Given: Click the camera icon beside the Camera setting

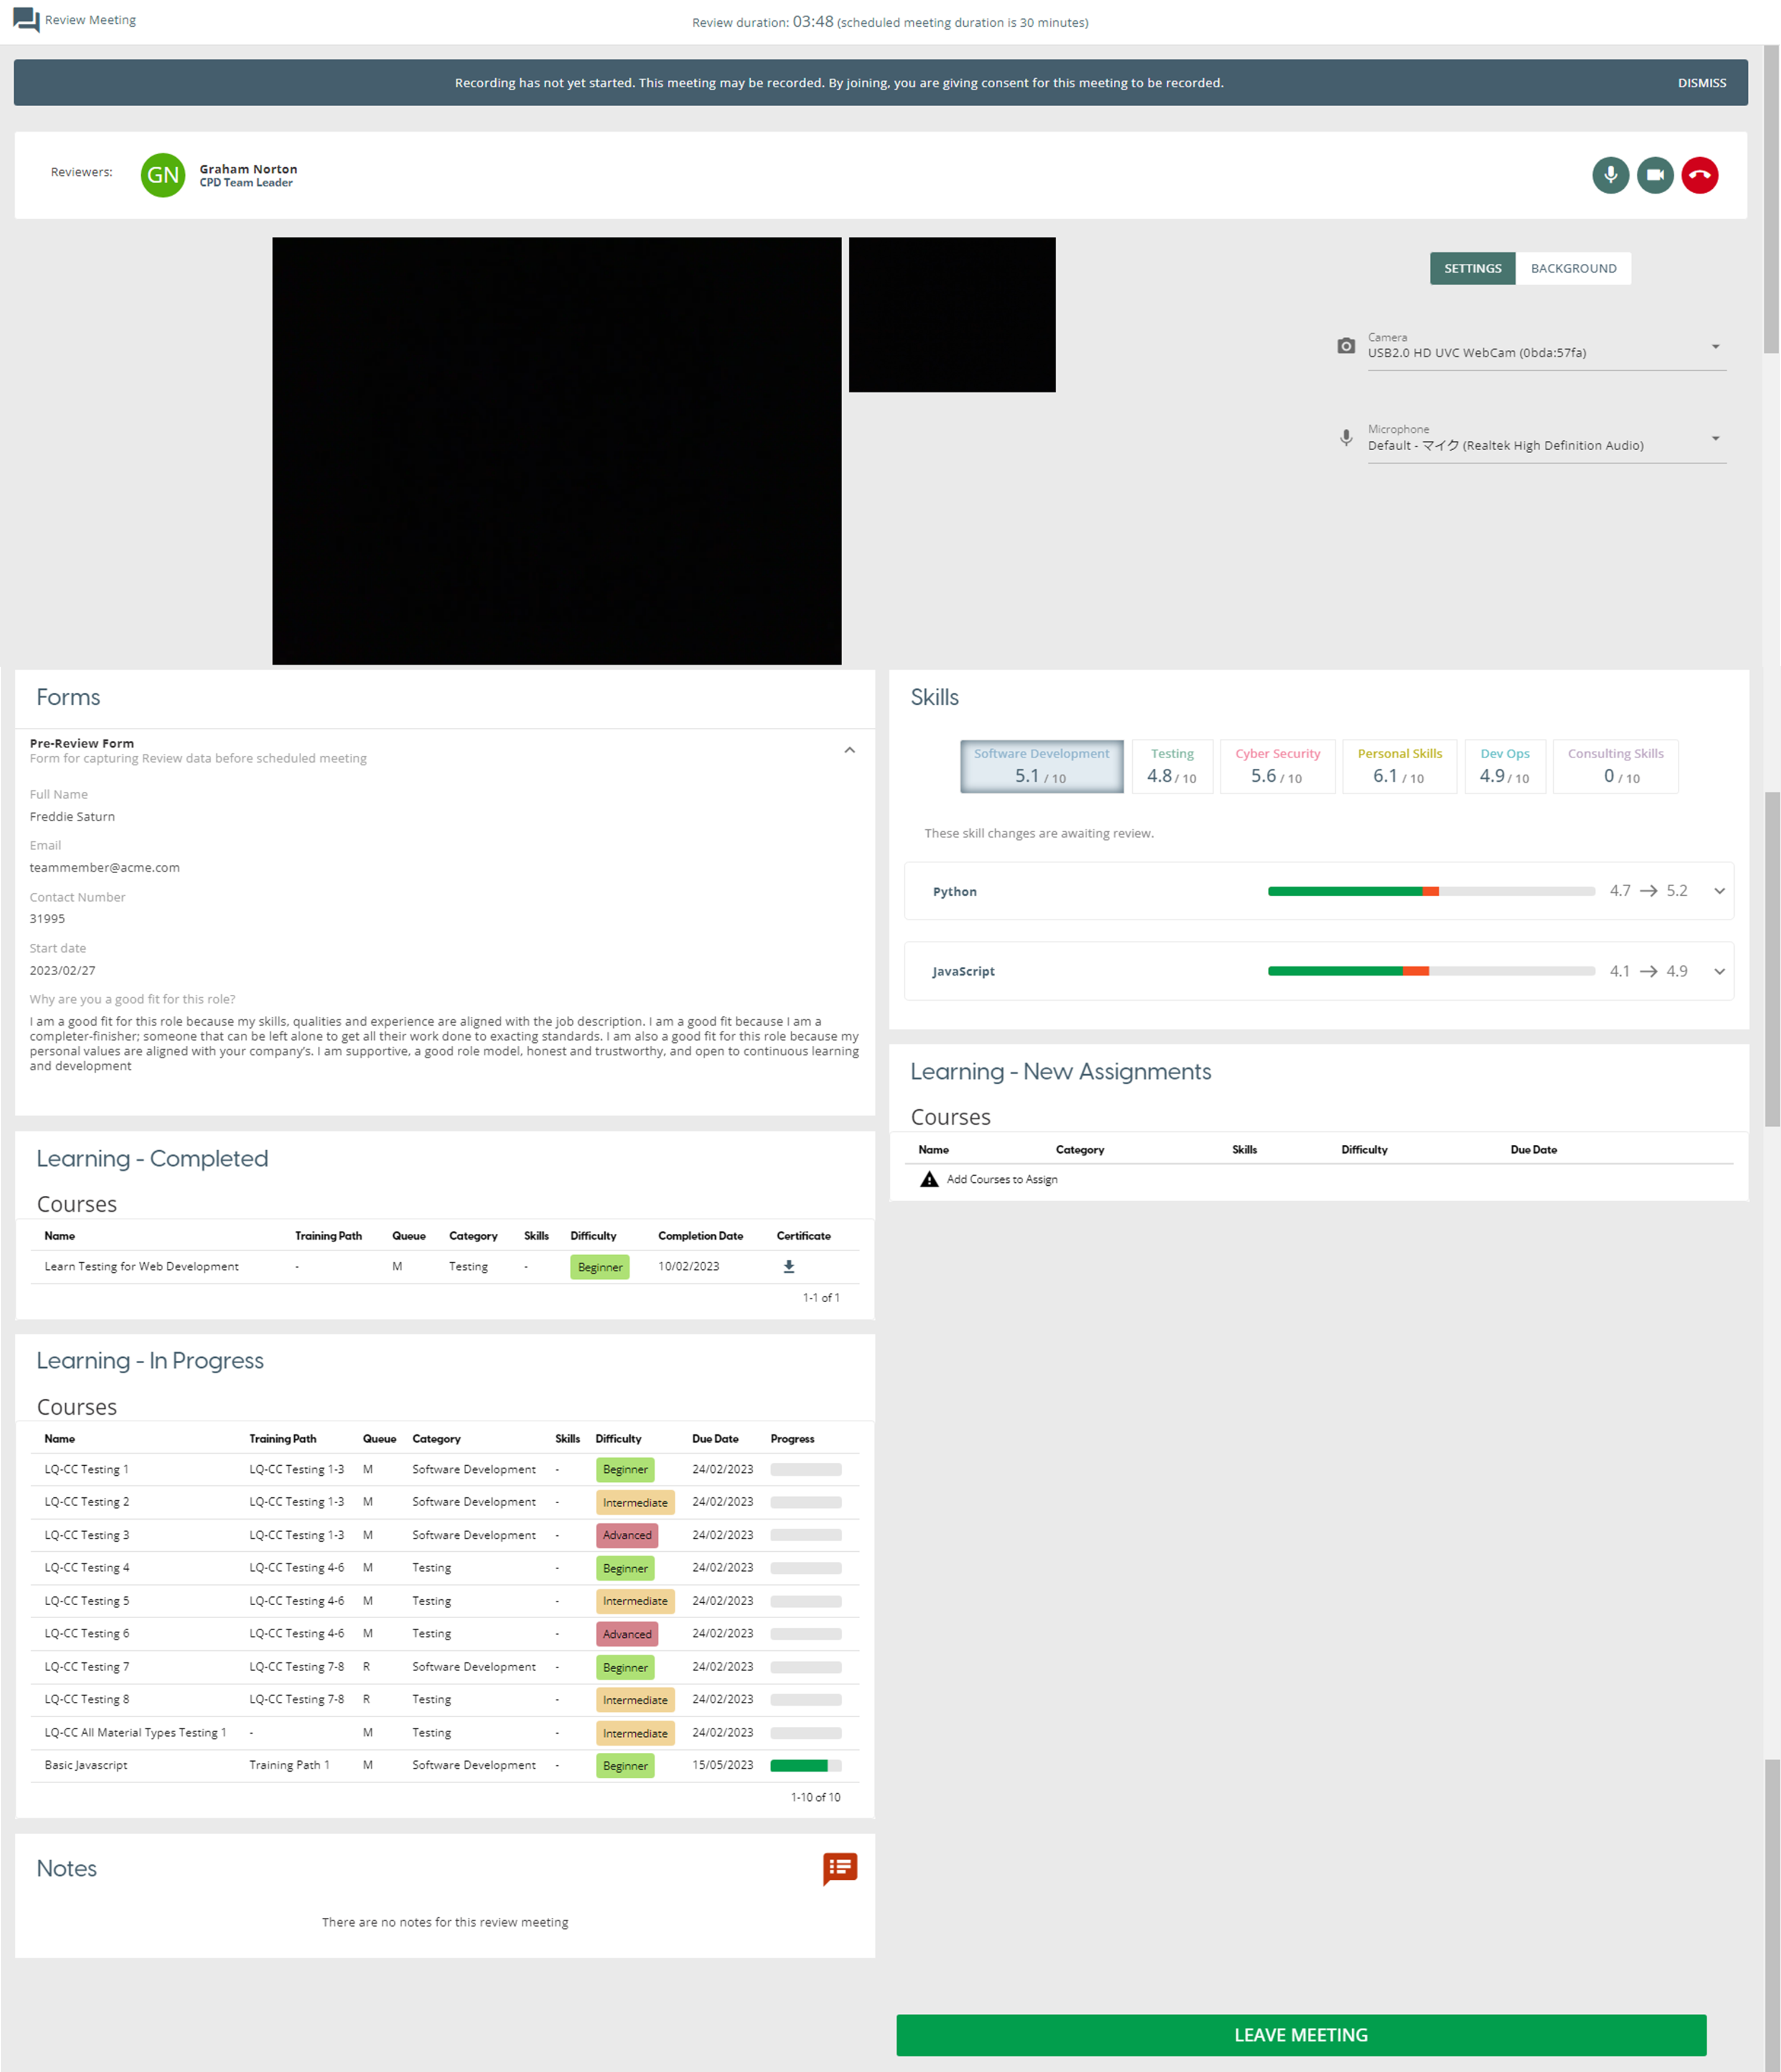Looking at the screenshot, I should (x=1346, y=346).
